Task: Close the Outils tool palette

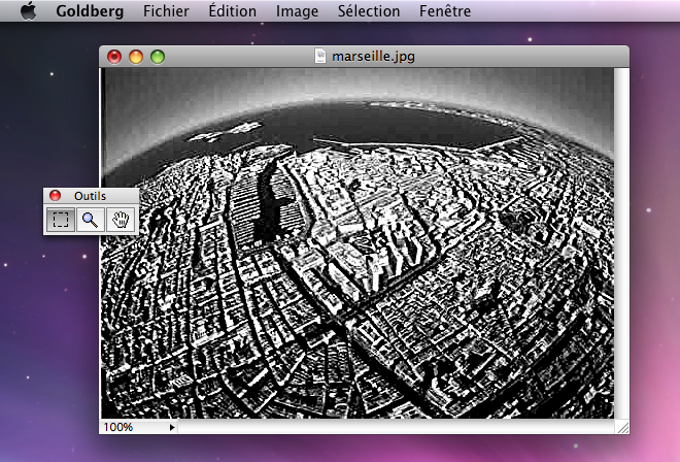Action: tap(55, 196)
